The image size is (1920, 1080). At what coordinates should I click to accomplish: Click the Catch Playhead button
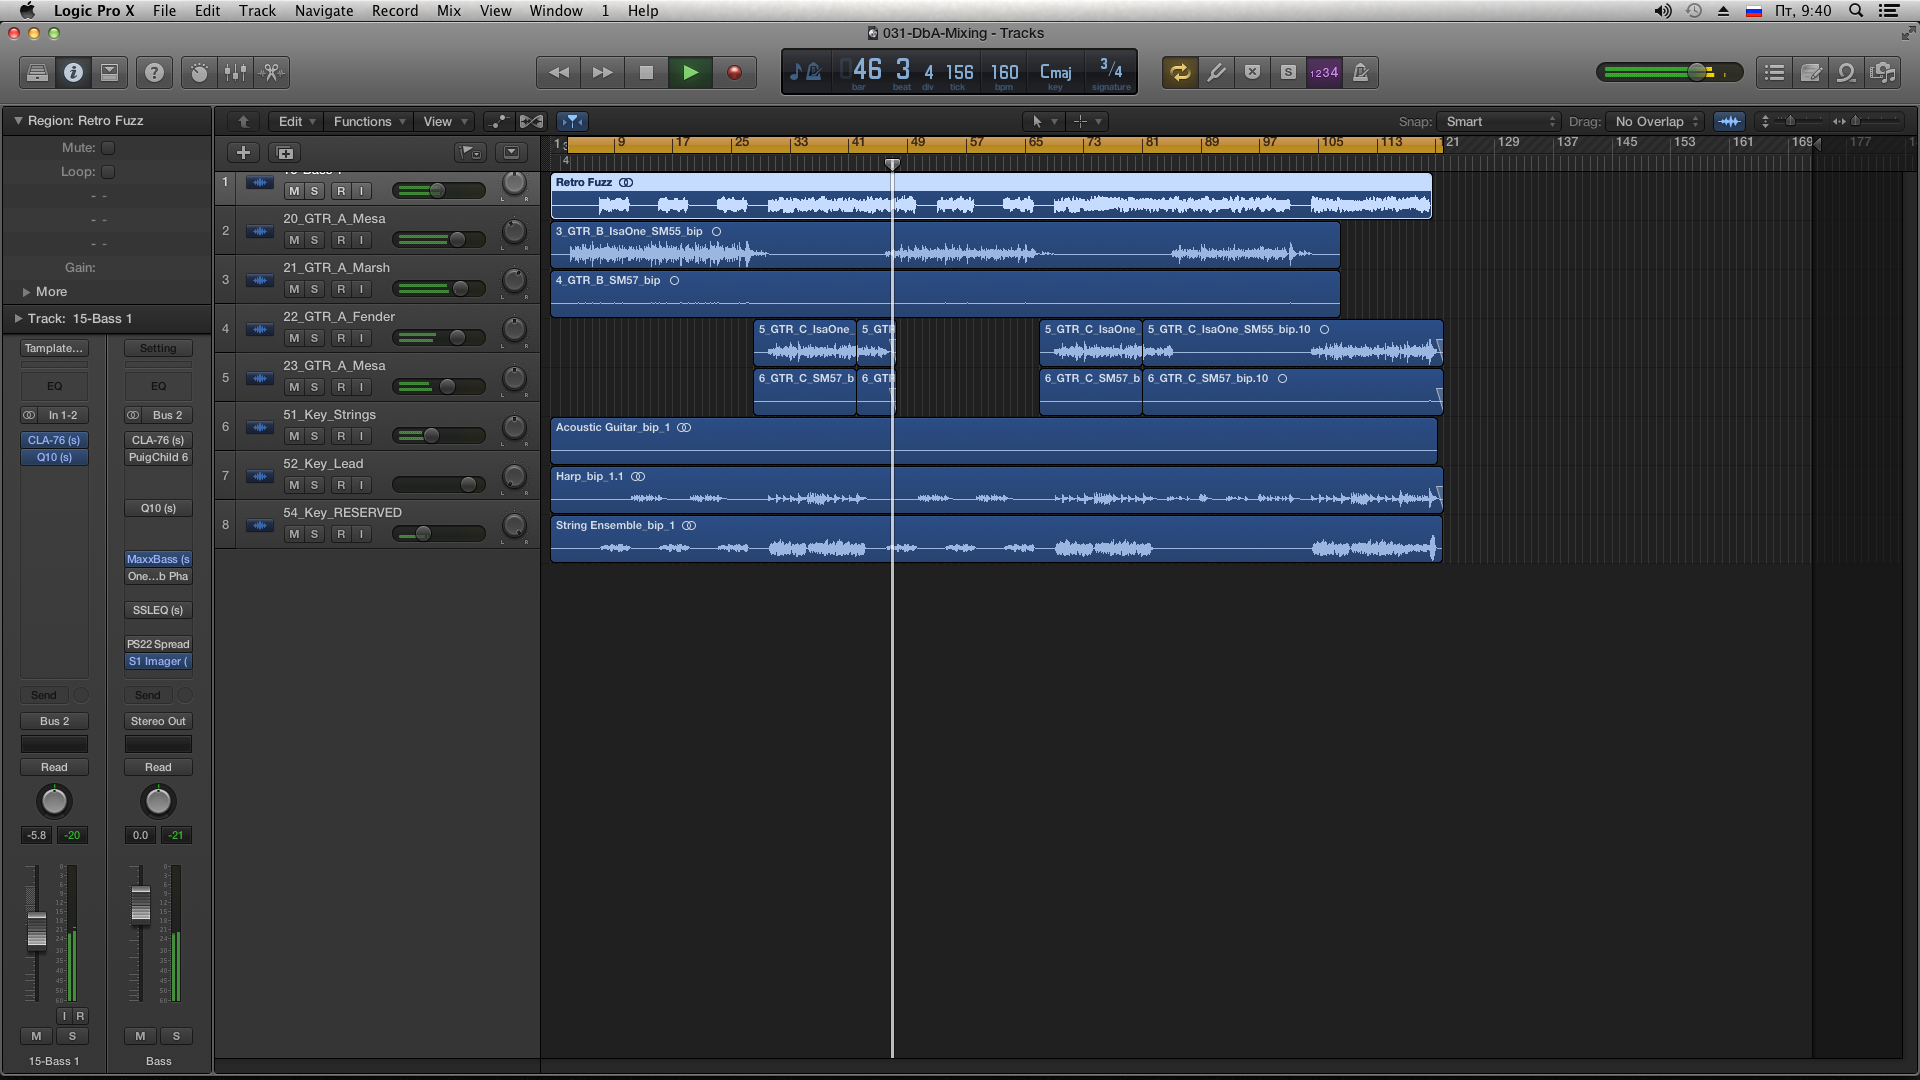point(572,121)
